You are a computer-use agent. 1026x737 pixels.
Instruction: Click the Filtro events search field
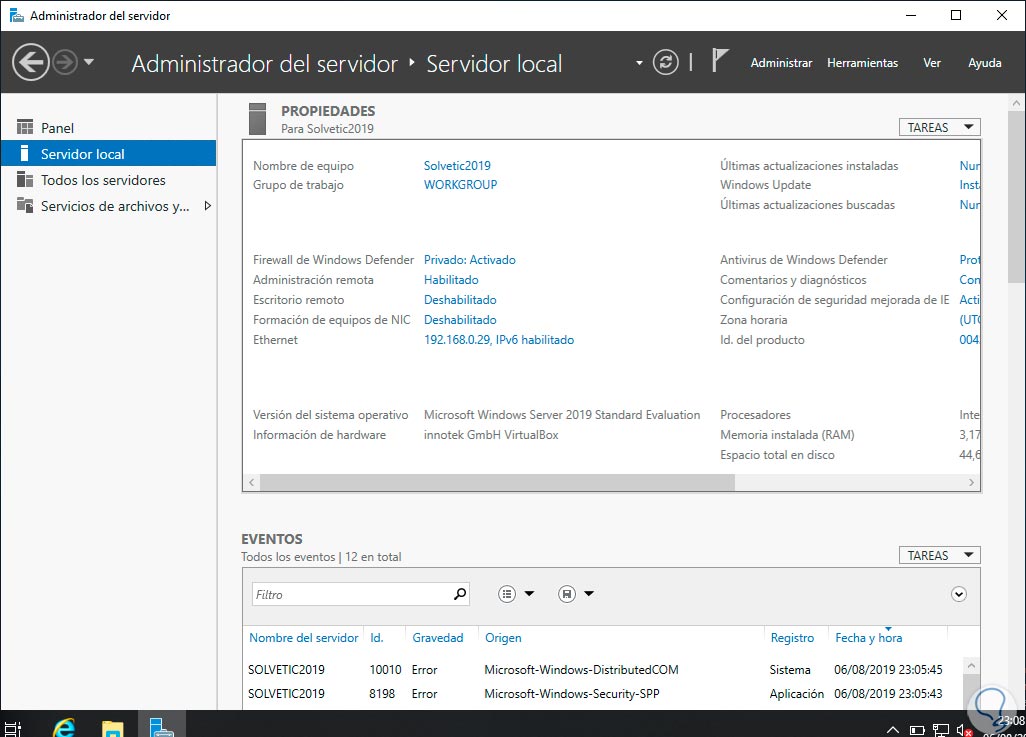click(x=360, y=594)
